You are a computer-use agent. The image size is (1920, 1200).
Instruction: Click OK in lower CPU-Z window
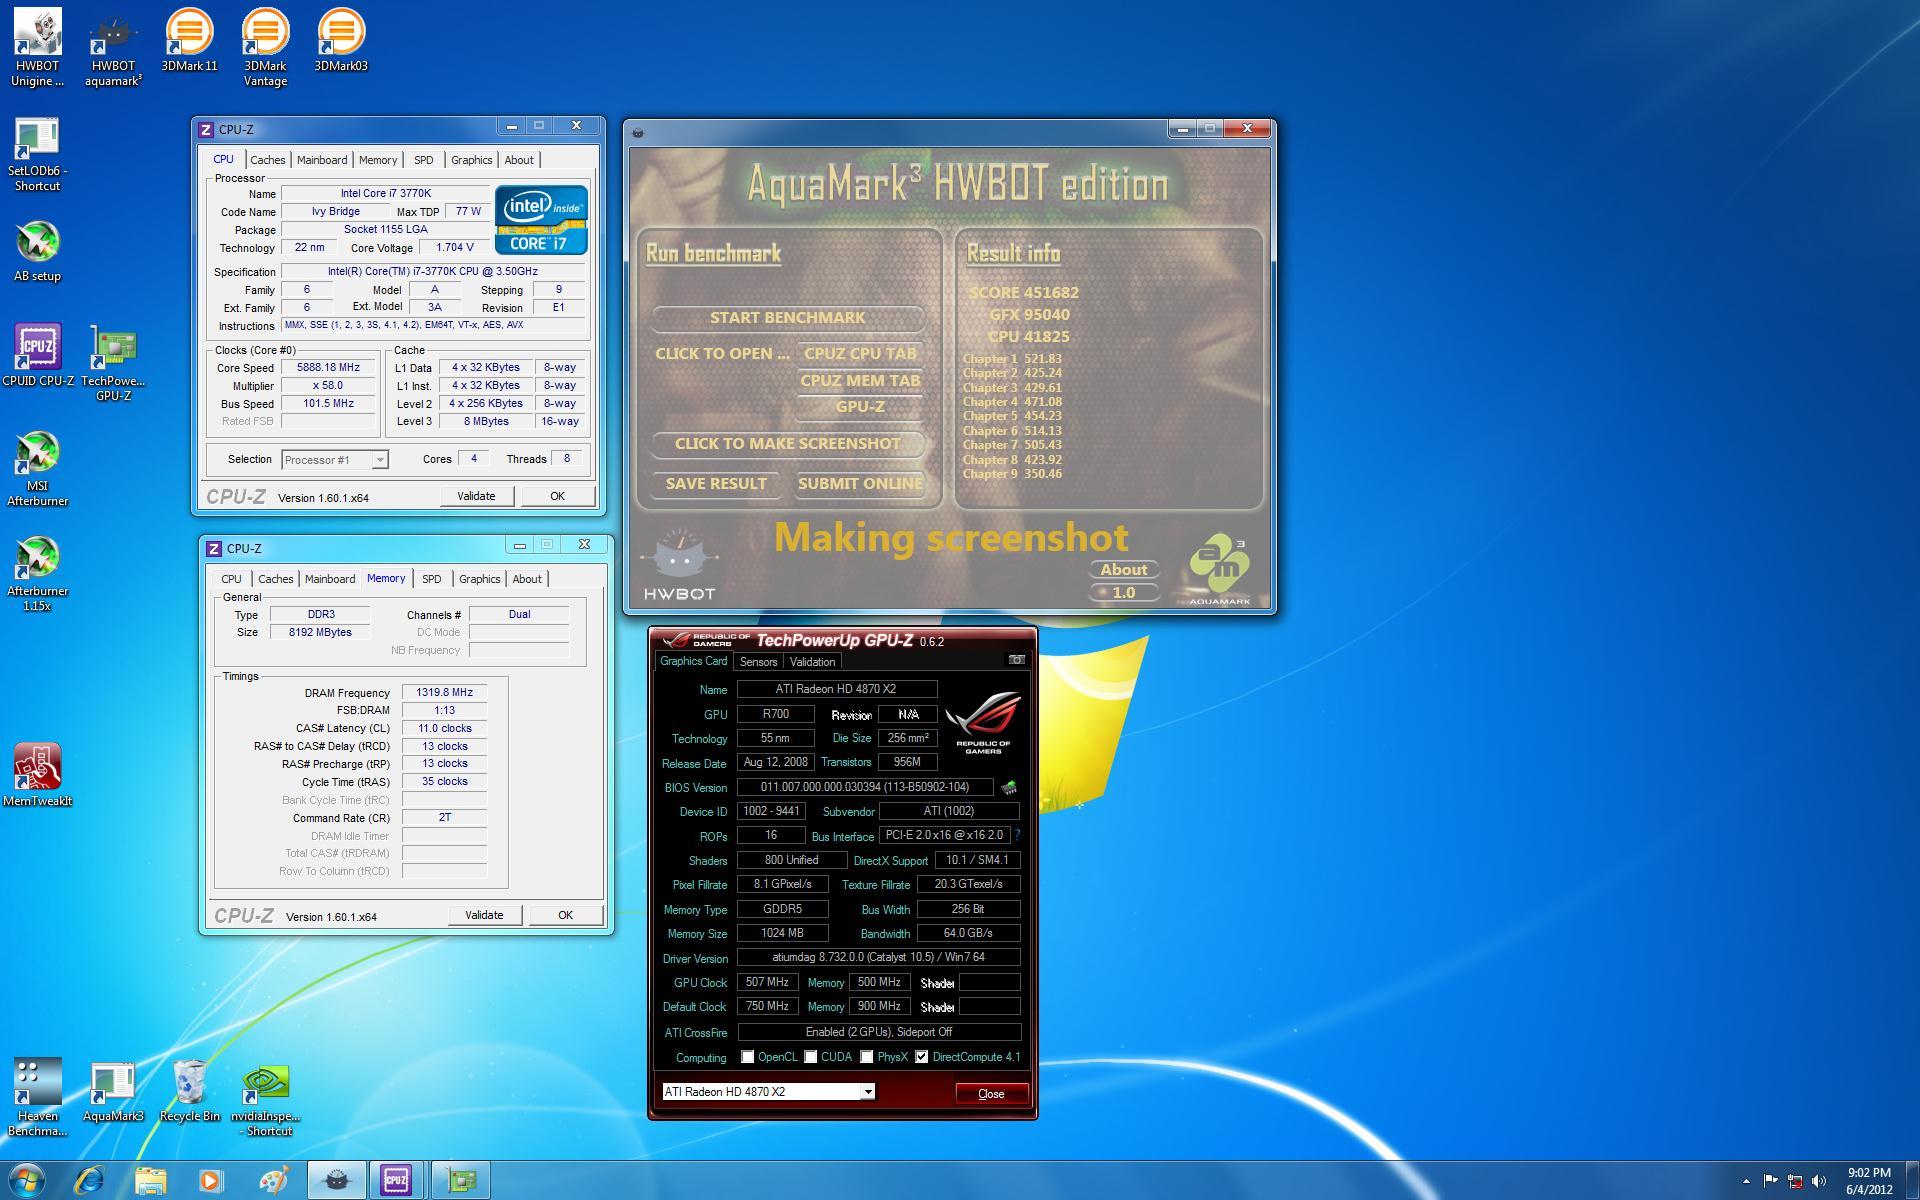565,915
